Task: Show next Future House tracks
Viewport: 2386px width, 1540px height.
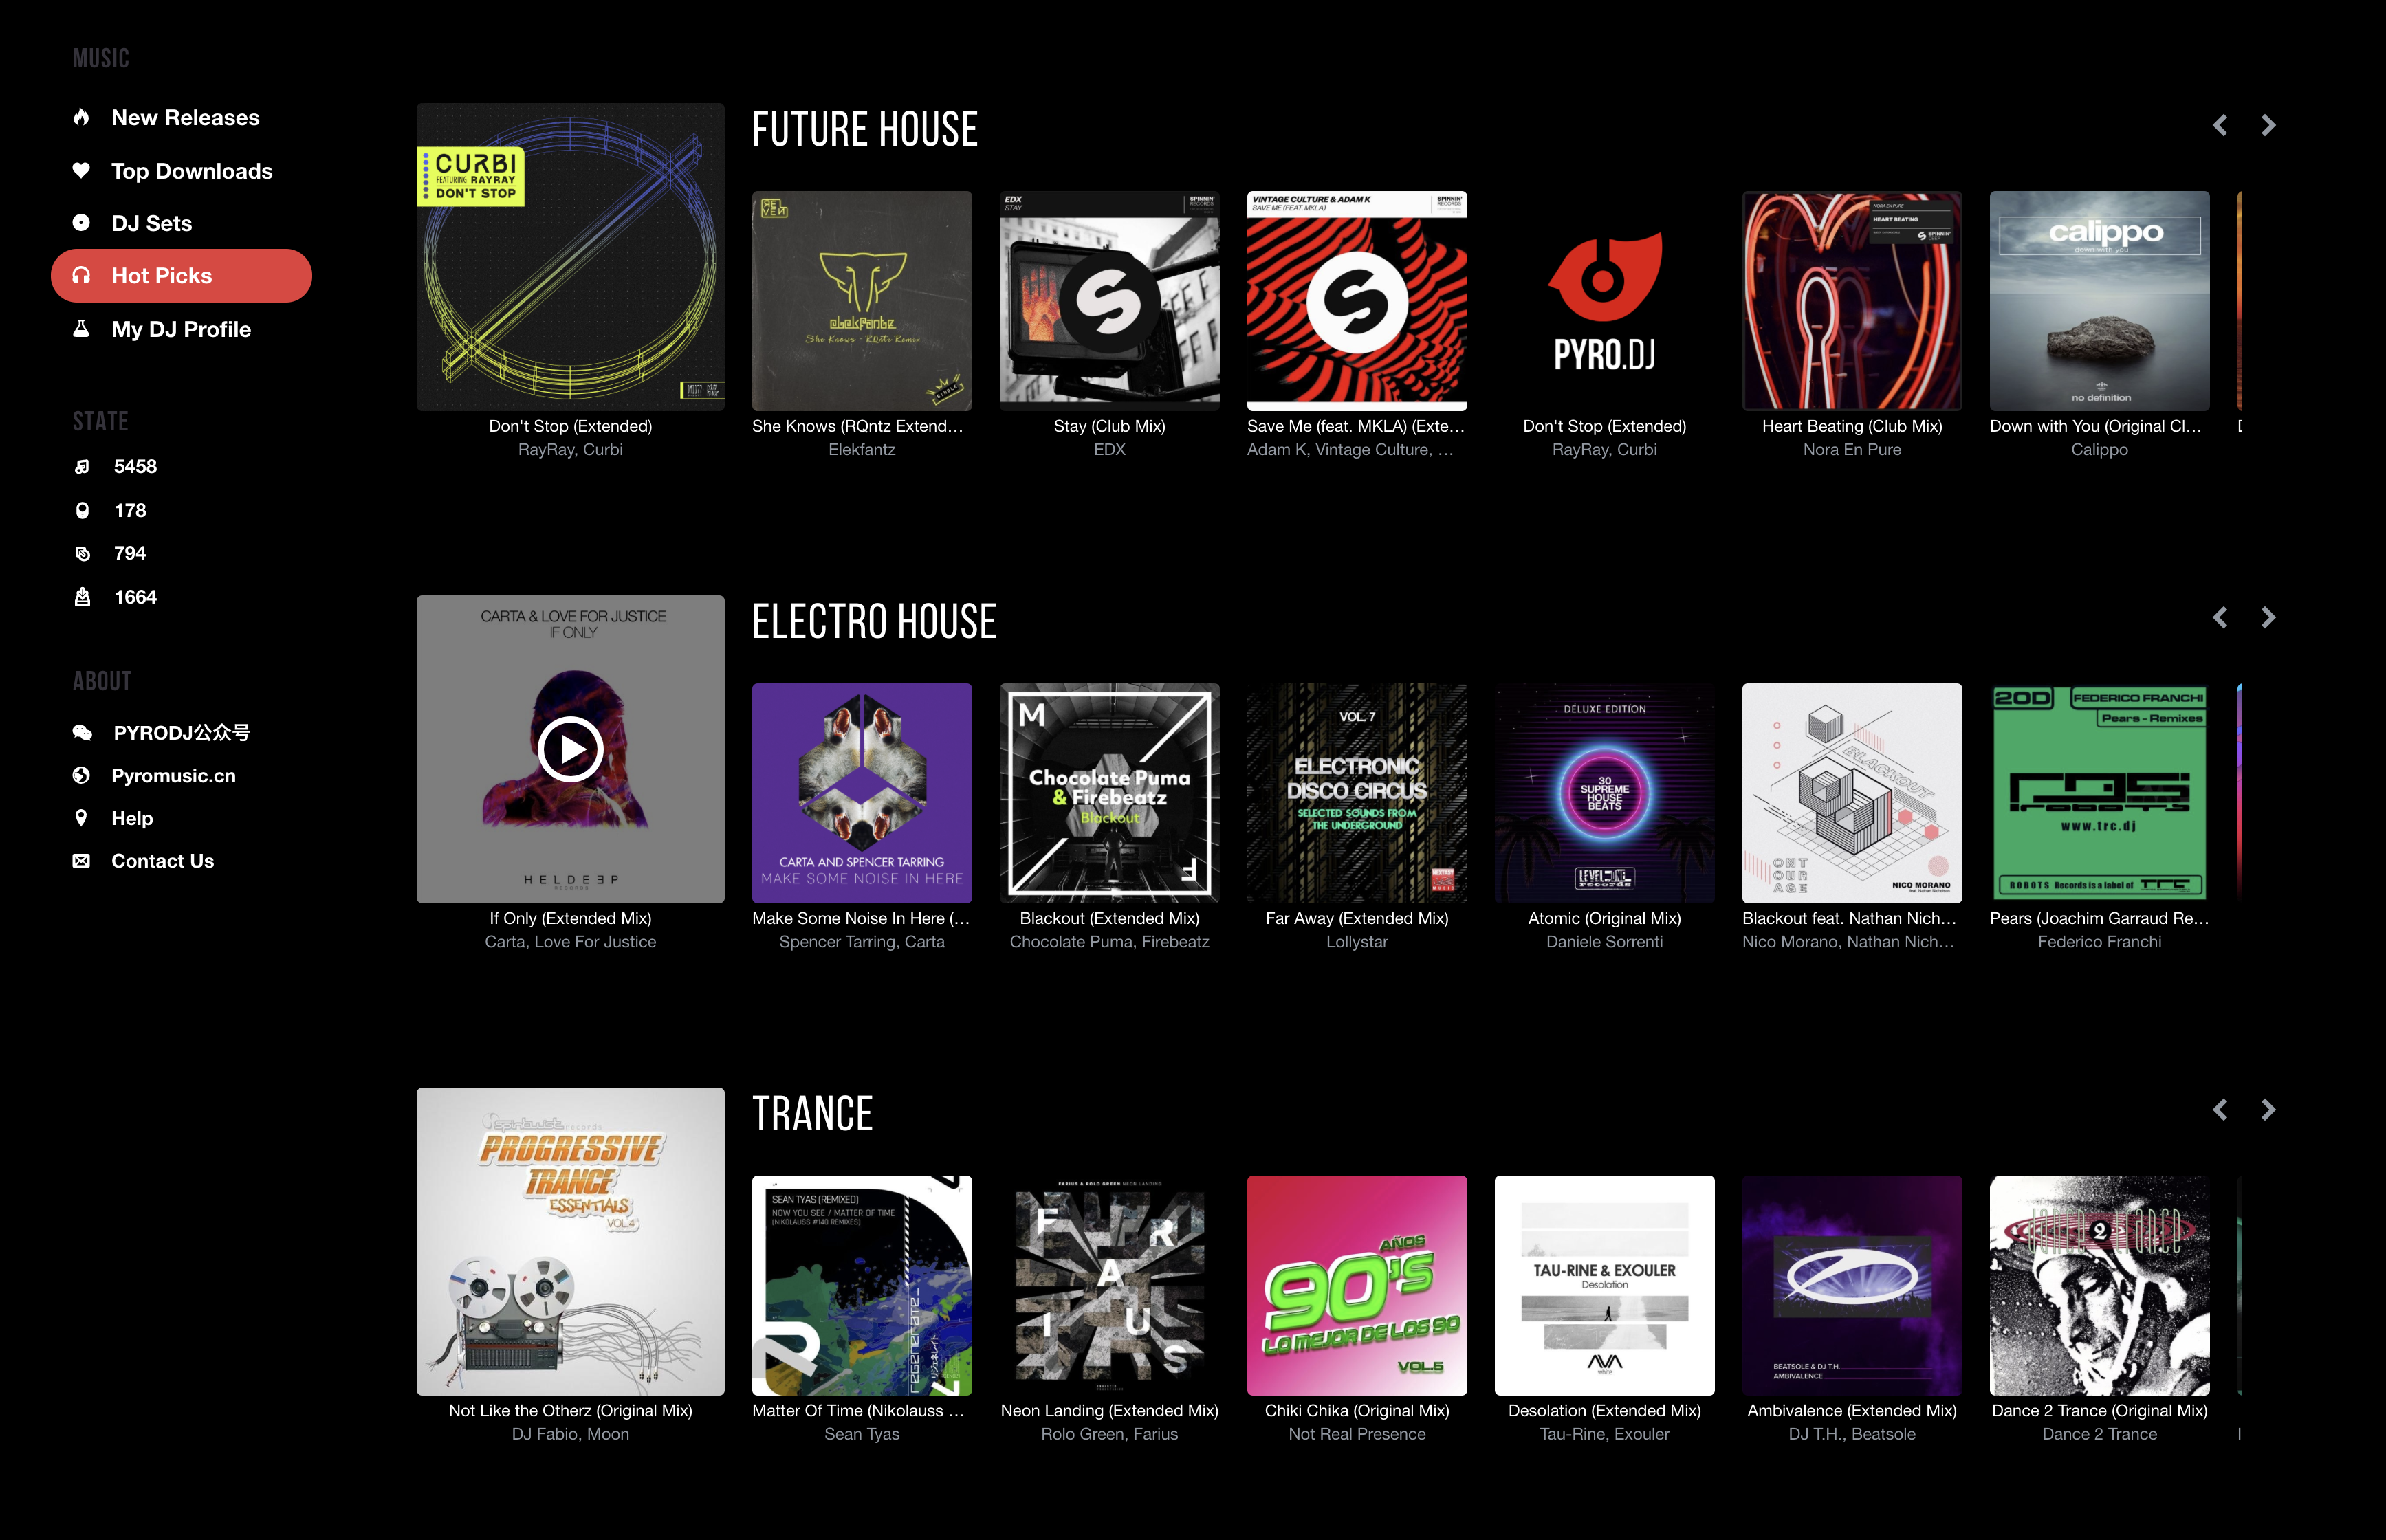Action: (x=2268, y=125)
